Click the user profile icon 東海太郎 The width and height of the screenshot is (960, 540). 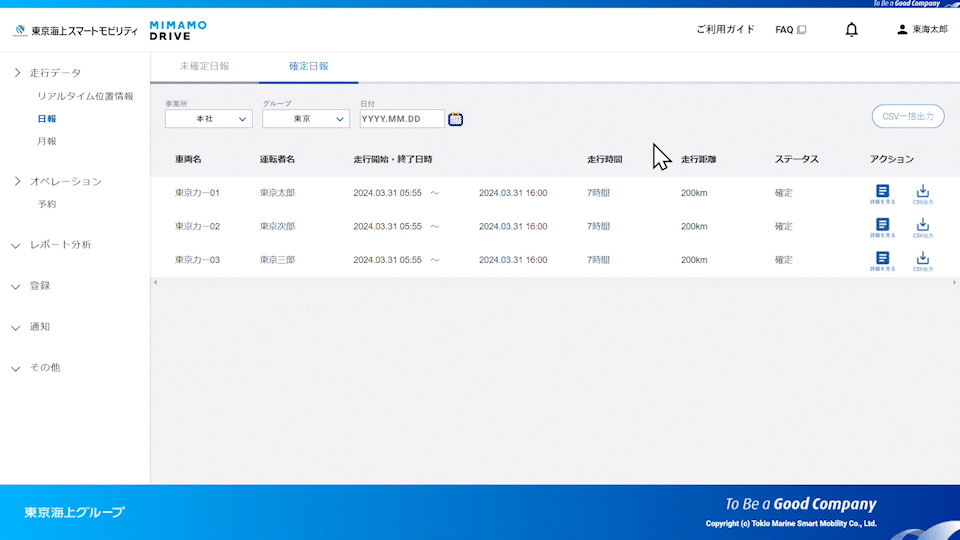point(922,29)
